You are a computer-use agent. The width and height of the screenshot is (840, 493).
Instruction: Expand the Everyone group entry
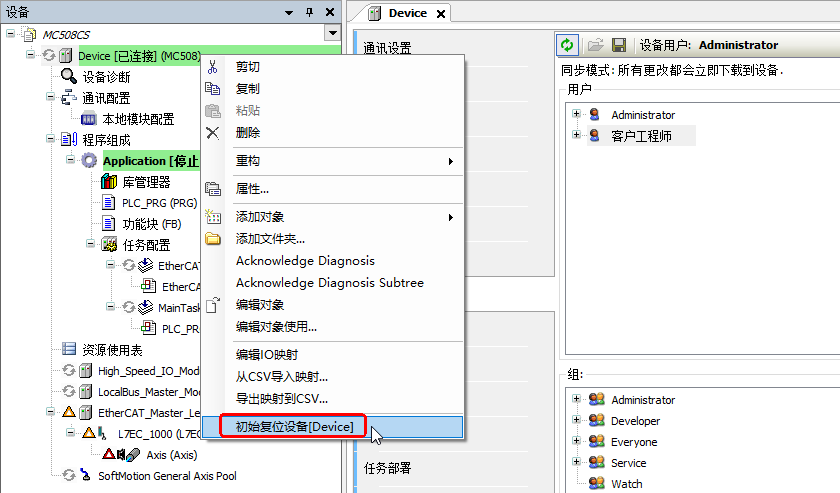pos(576,440)
